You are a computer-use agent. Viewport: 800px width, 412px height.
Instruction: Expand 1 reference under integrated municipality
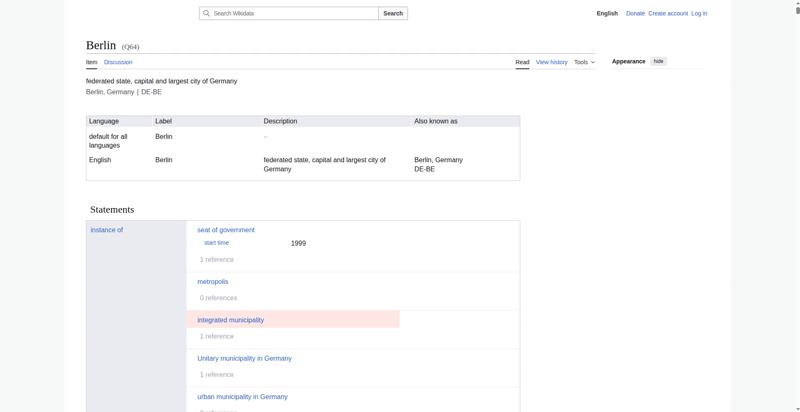[216, 337]
